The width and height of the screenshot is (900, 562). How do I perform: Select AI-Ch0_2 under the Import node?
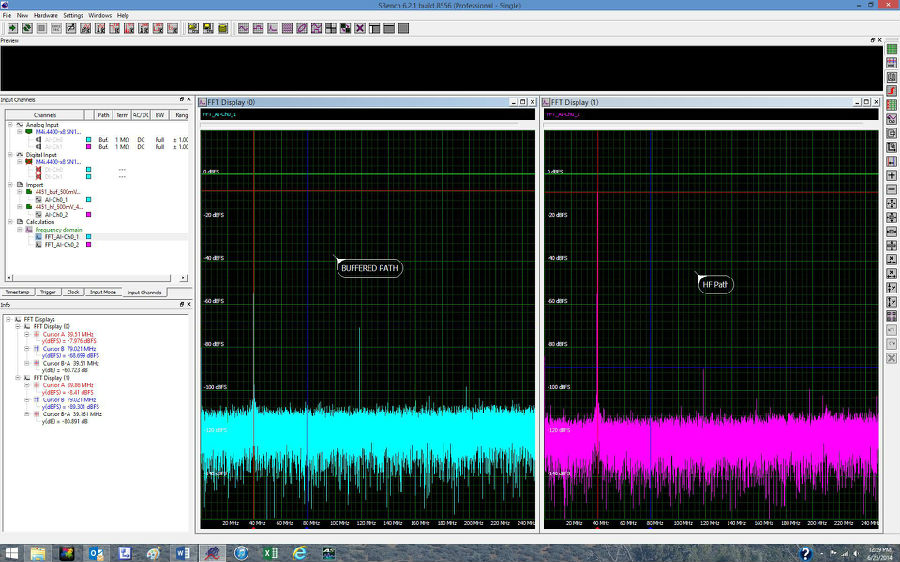tap(56, 215)
